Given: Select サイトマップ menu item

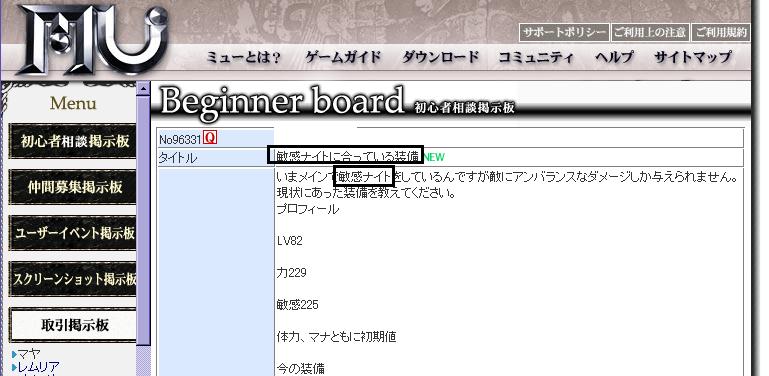Looking at the screenshot, I should click(x=693, y=58).
